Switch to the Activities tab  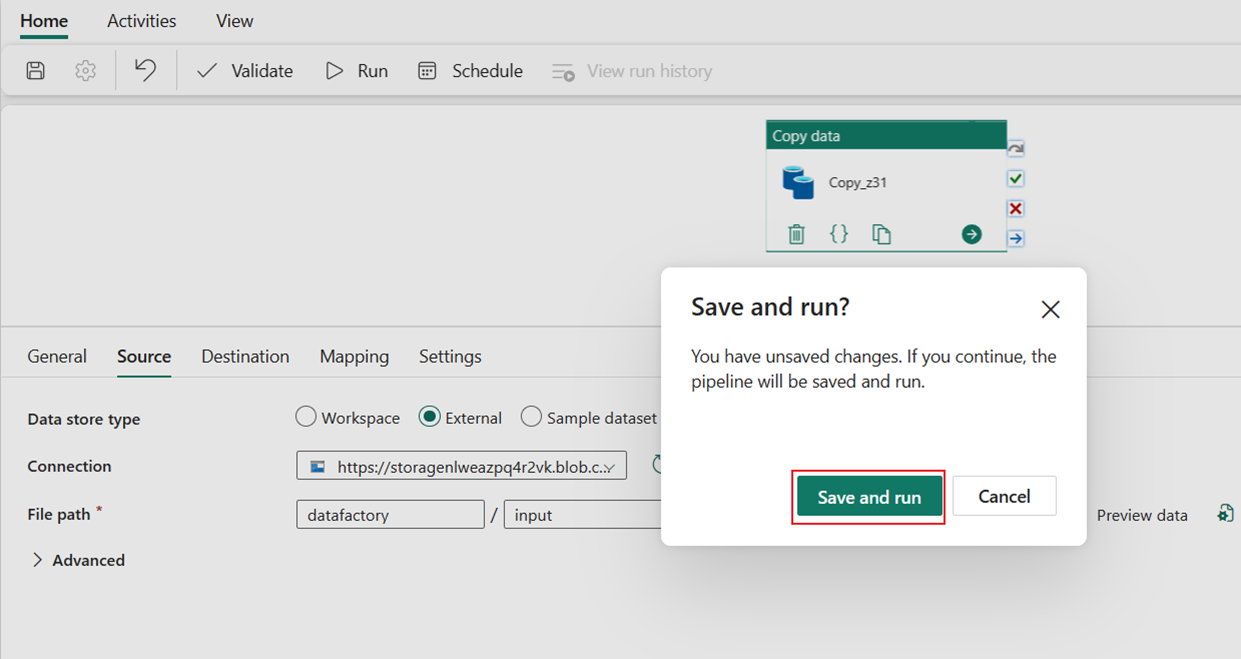(x=141, y=20)
